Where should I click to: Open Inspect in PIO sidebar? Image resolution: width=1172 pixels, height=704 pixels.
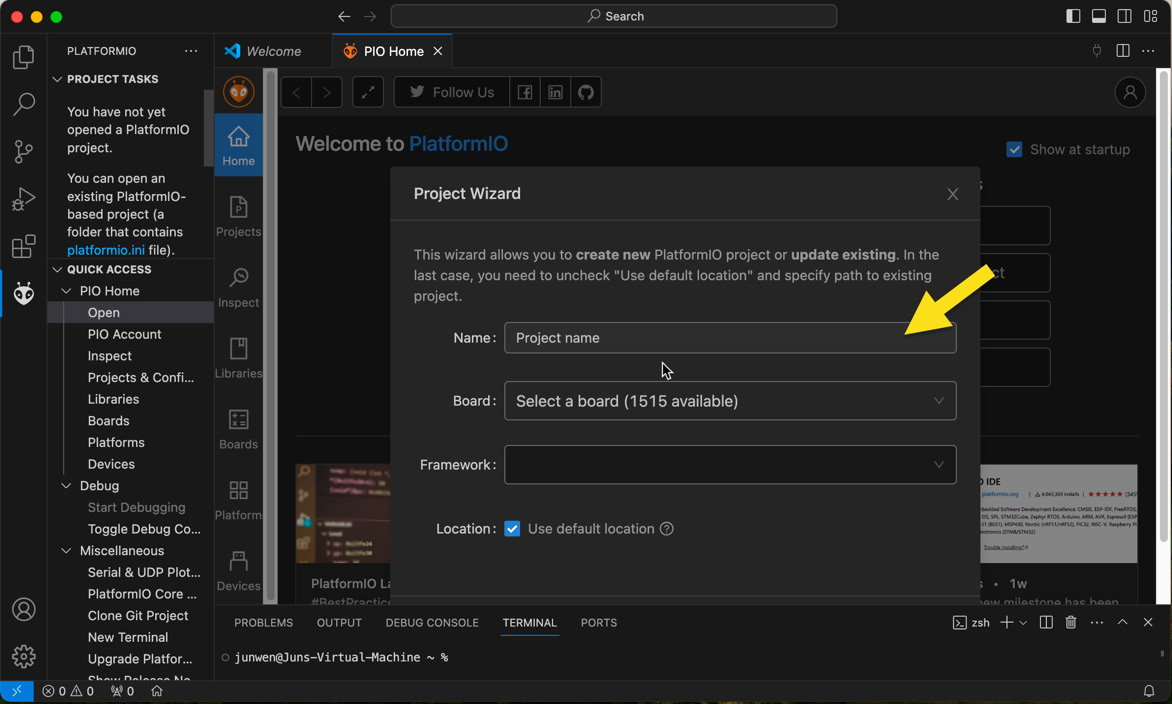tap(238, 287)
